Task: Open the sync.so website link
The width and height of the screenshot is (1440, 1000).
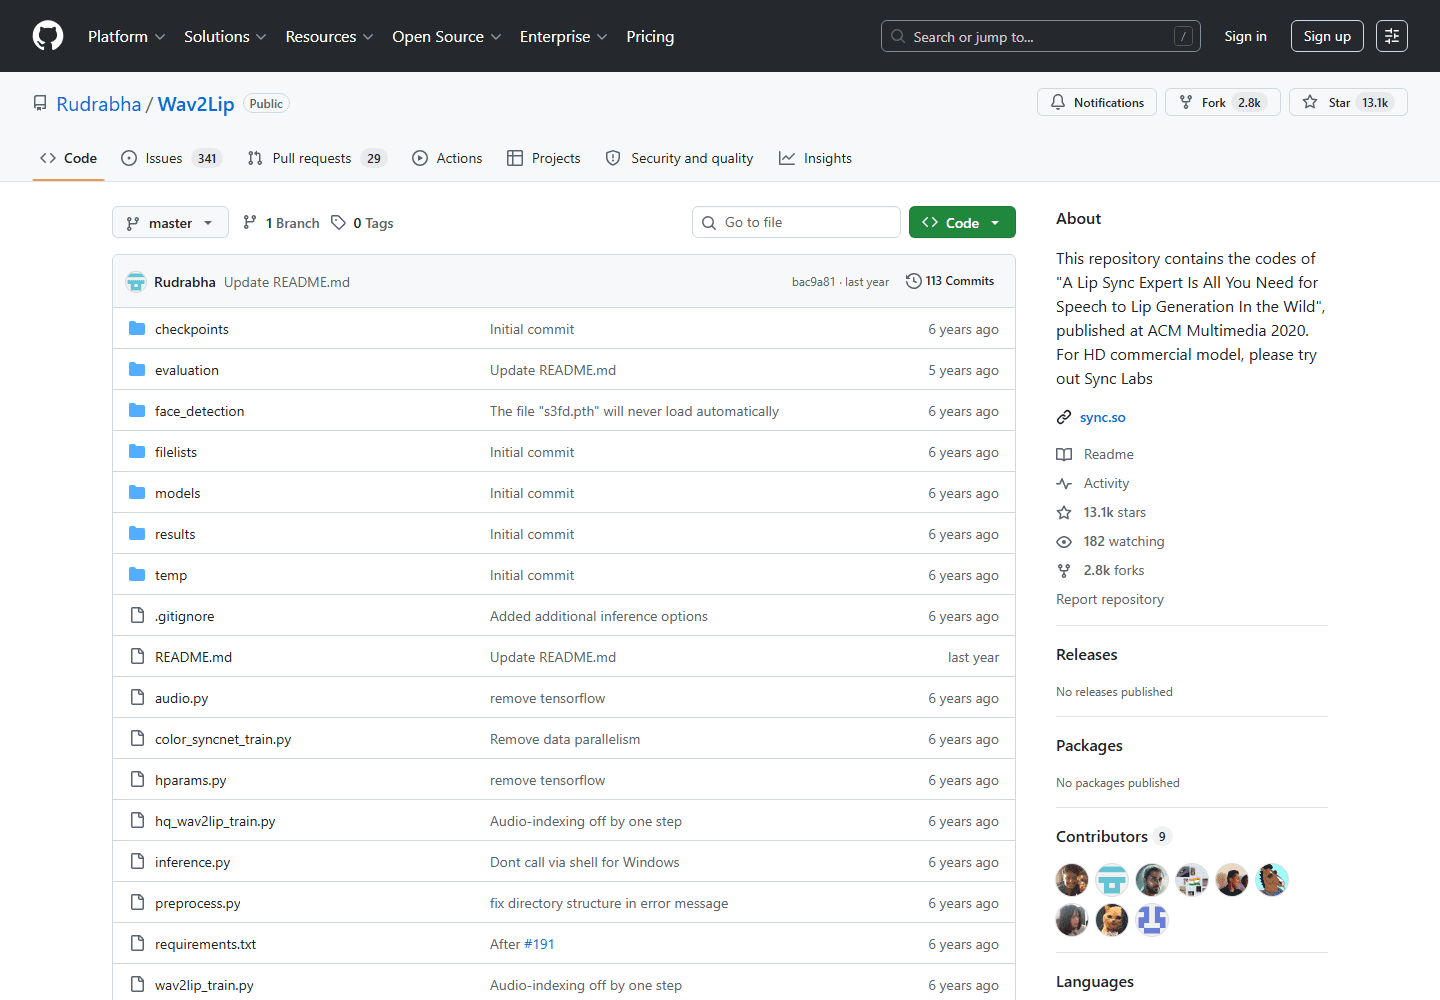Action: 1102,417
